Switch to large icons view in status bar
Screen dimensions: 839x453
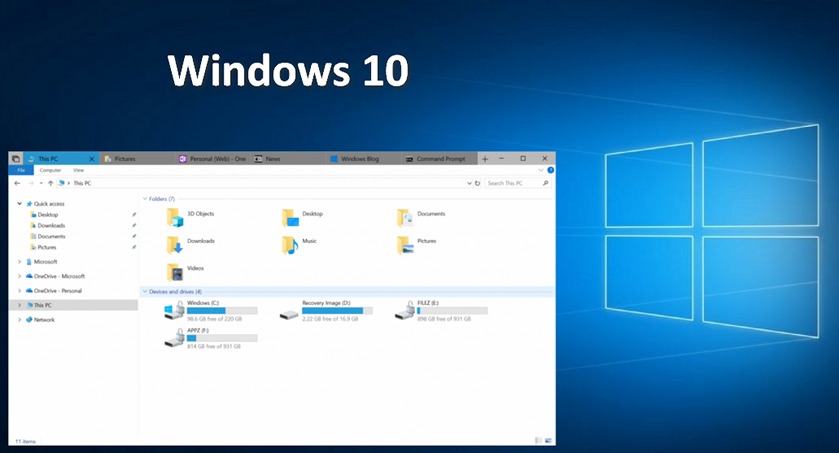click(x=548, y=440)
